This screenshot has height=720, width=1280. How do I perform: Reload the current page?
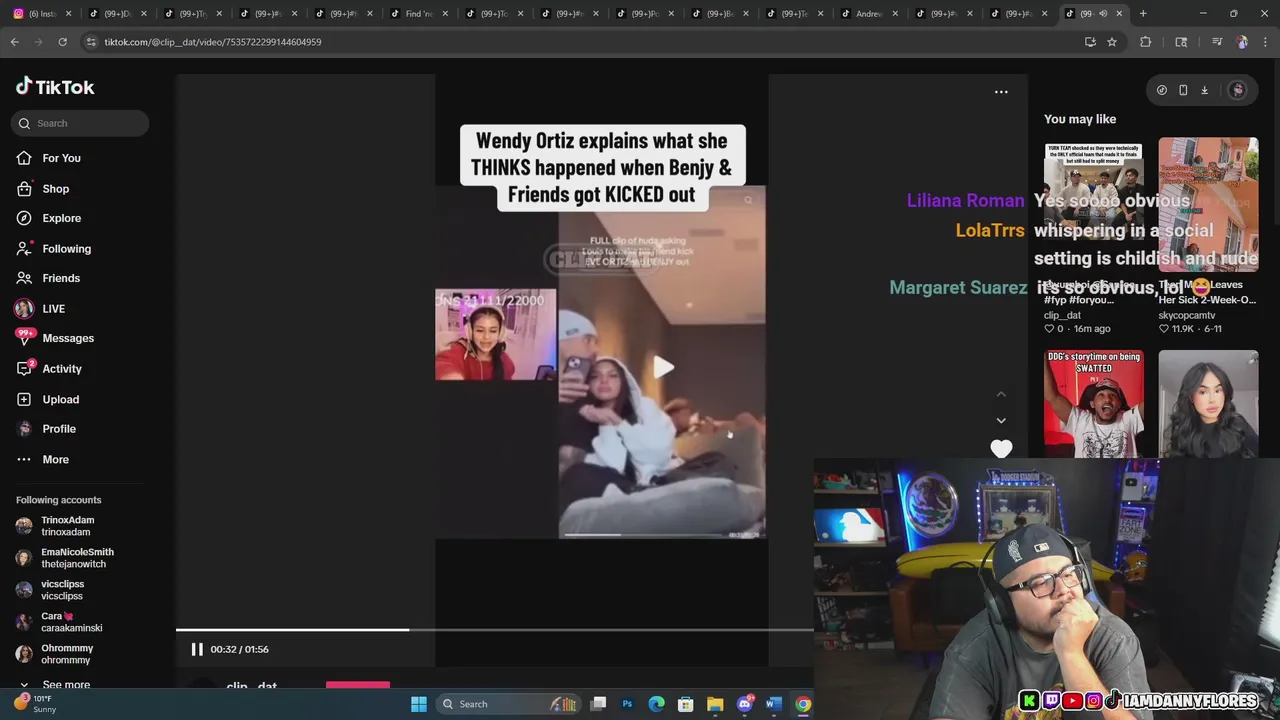[x=62, y=42]
